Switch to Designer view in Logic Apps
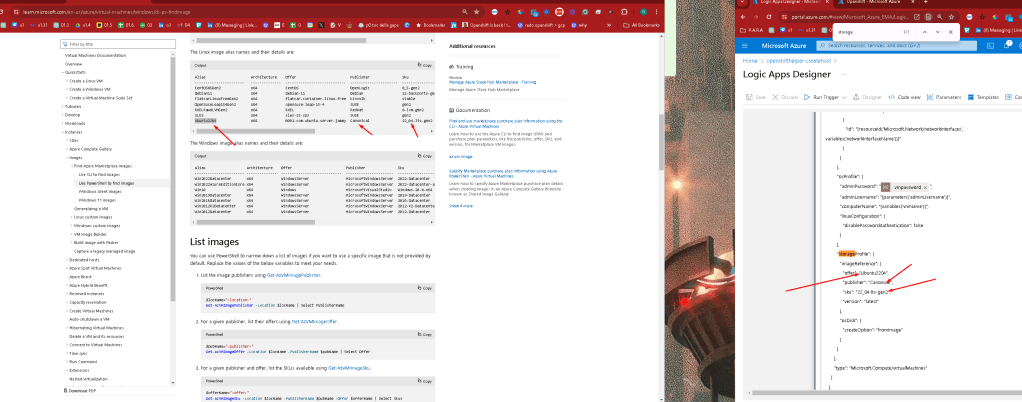Image resolution: width=1022 pixels, height=402 pixels. coord(868,97)
